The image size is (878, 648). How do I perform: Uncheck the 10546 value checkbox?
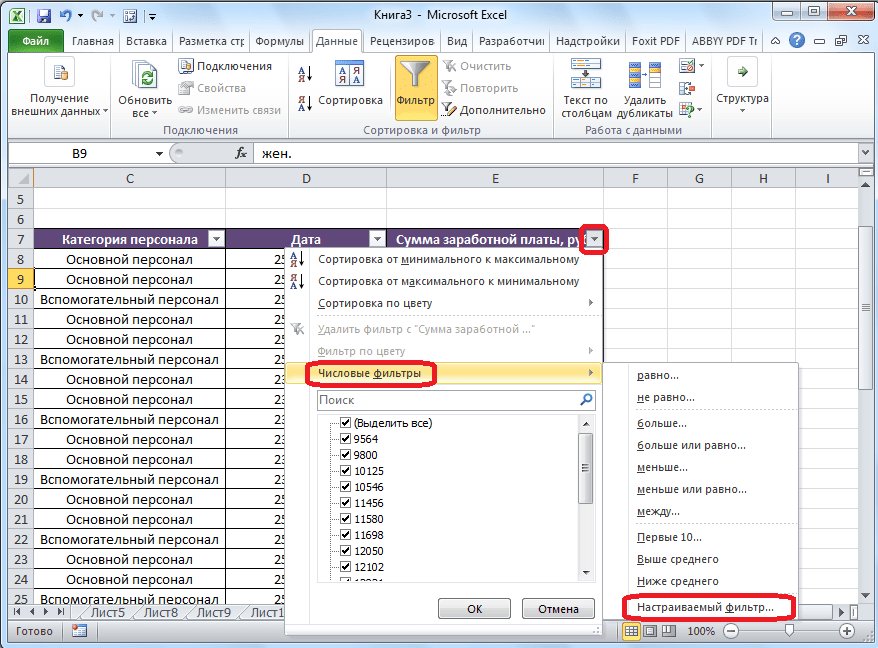tap(345, 487)
